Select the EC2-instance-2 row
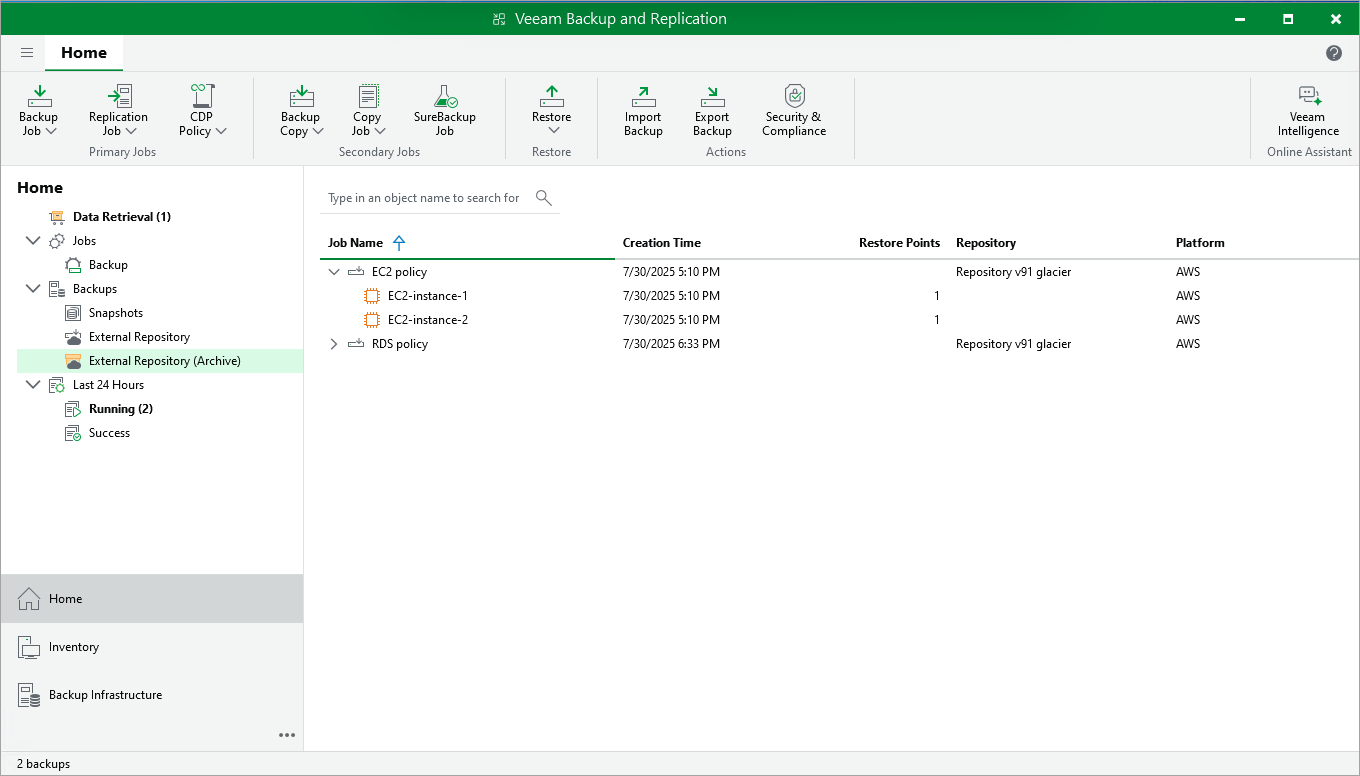 click(839, 320)
